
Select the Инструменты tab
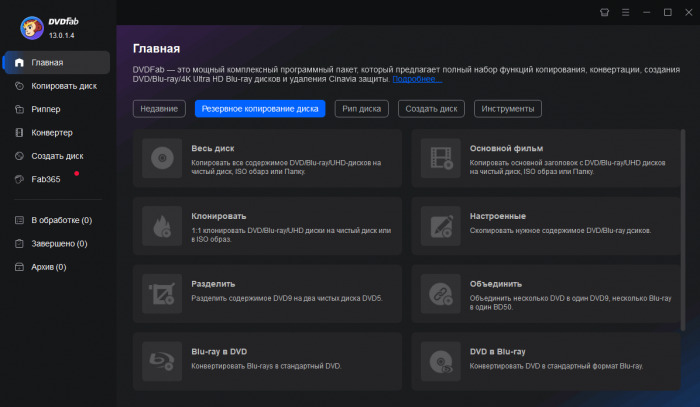click(x=507, y=108)
